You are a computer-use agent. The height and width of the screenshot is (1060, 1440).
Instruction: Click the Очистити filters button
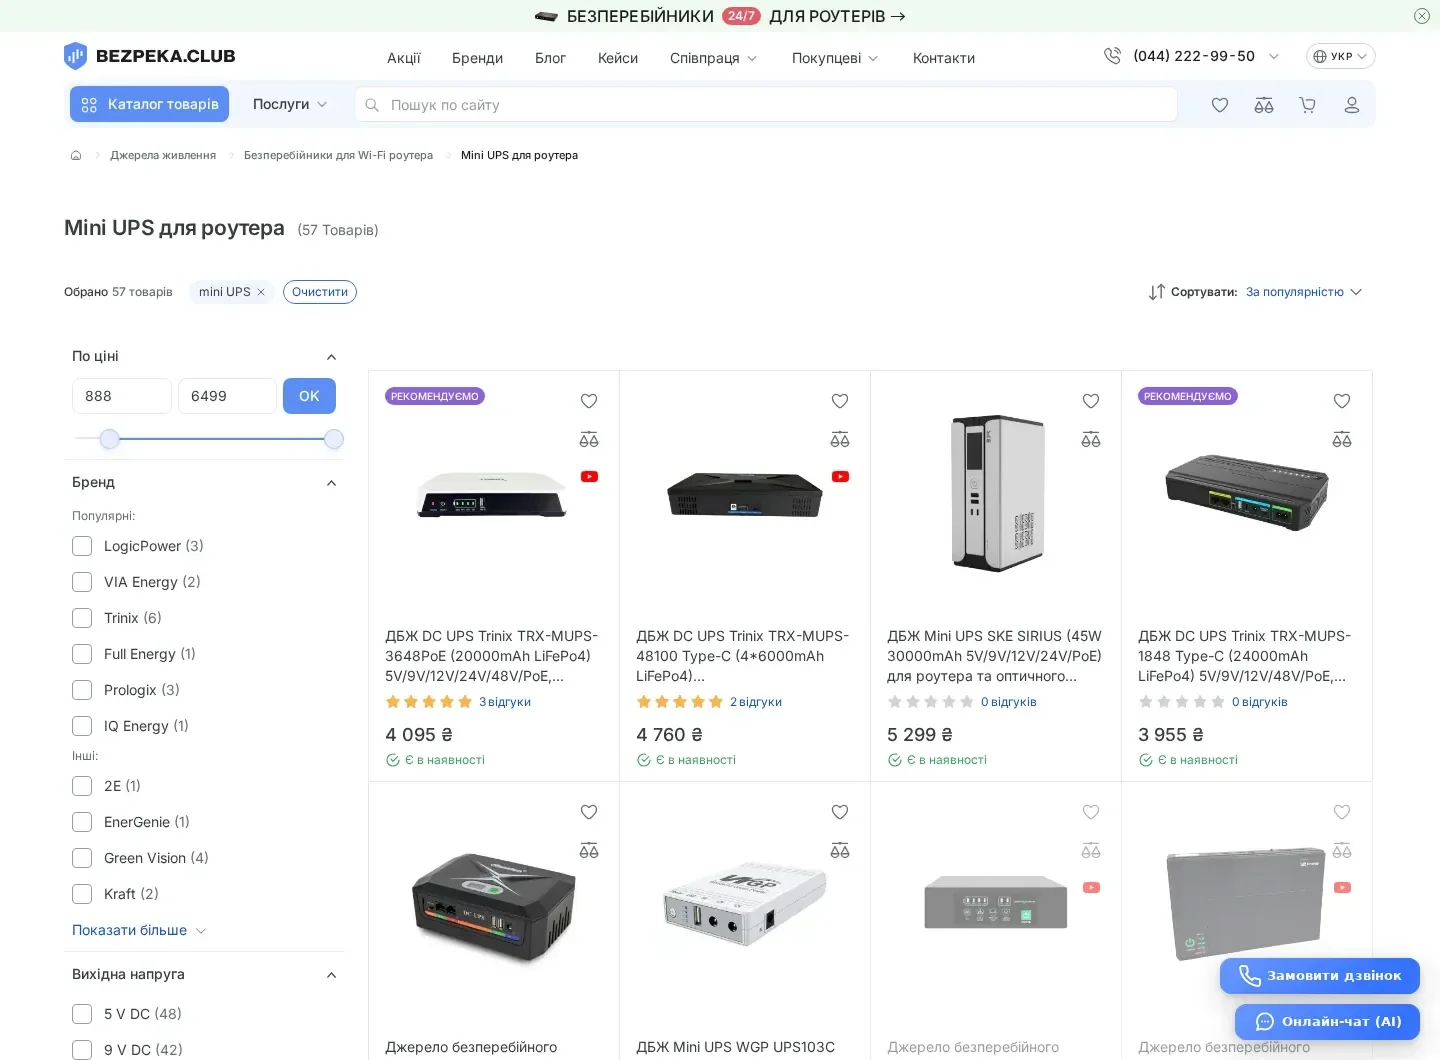point(320,292)
